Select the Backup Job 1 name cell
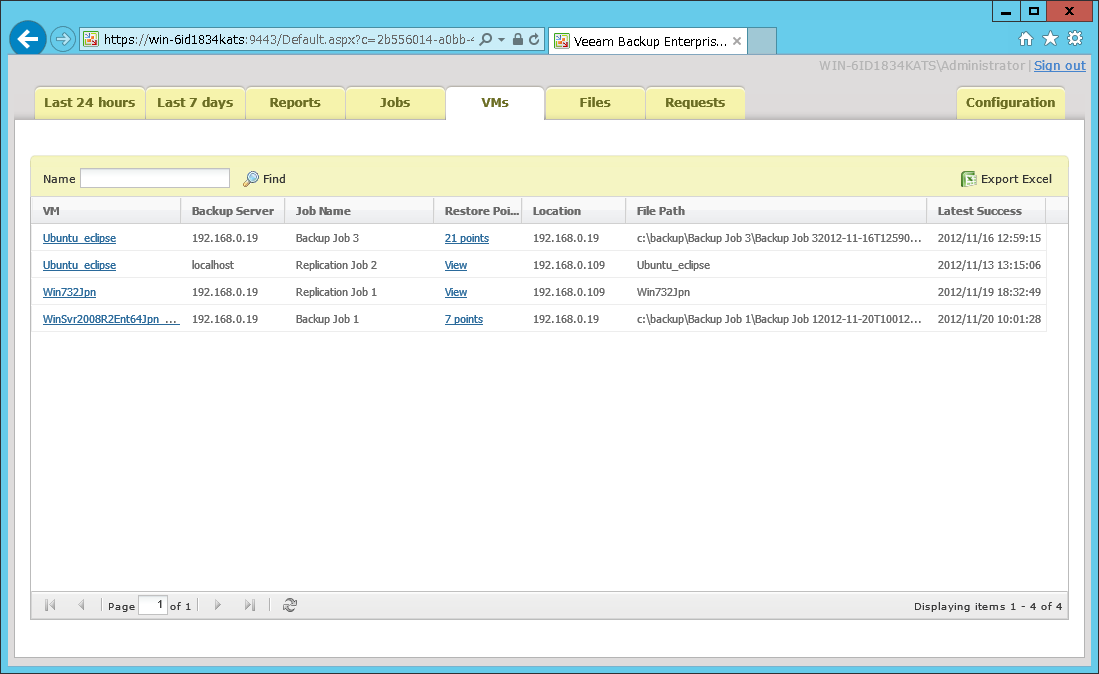Screen dimensions: 1099x674 (360, 319)
